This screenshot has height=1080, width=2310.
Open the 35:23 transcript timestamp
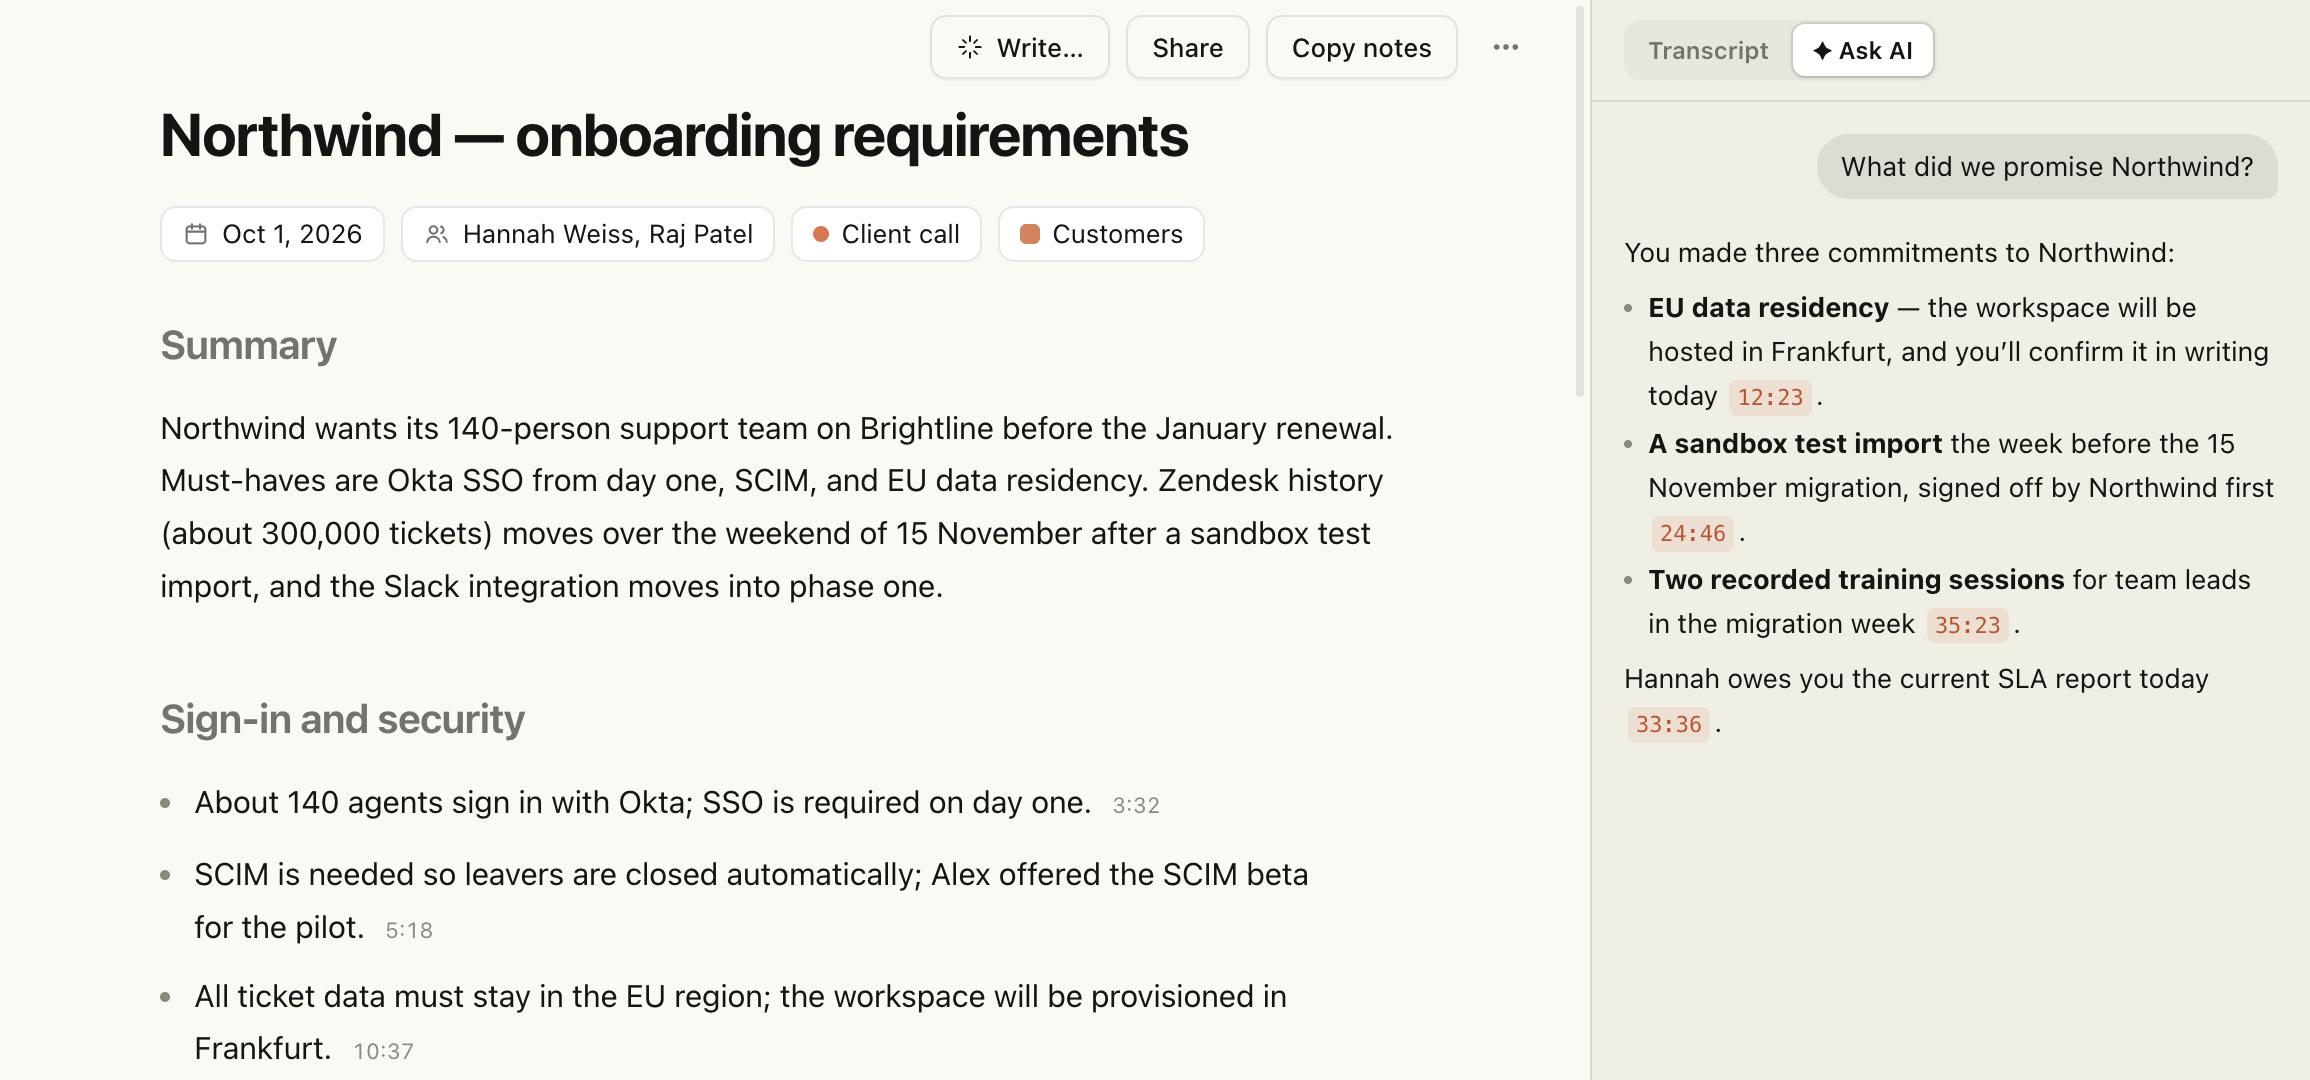click(x=1967, y=625)
